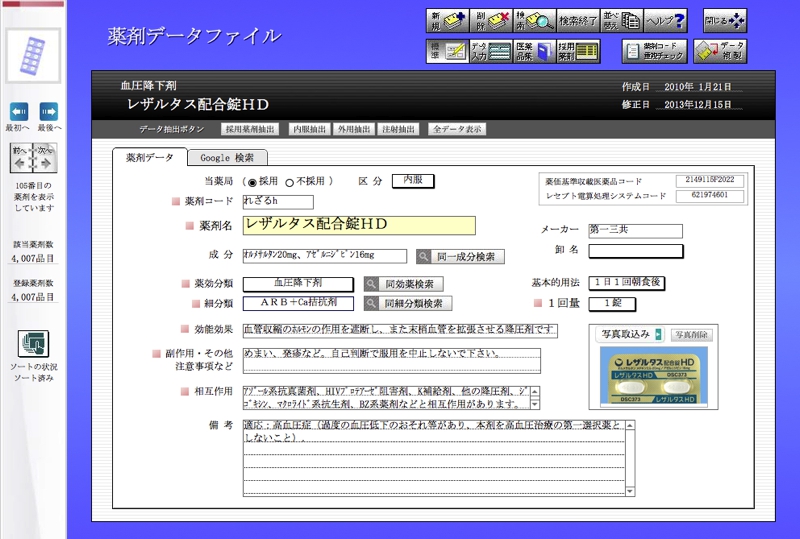Extract adopted drugs with 採用薬剤抽出
The width and height of the screenshot is (800, 539).
click(x=250, y=129)
